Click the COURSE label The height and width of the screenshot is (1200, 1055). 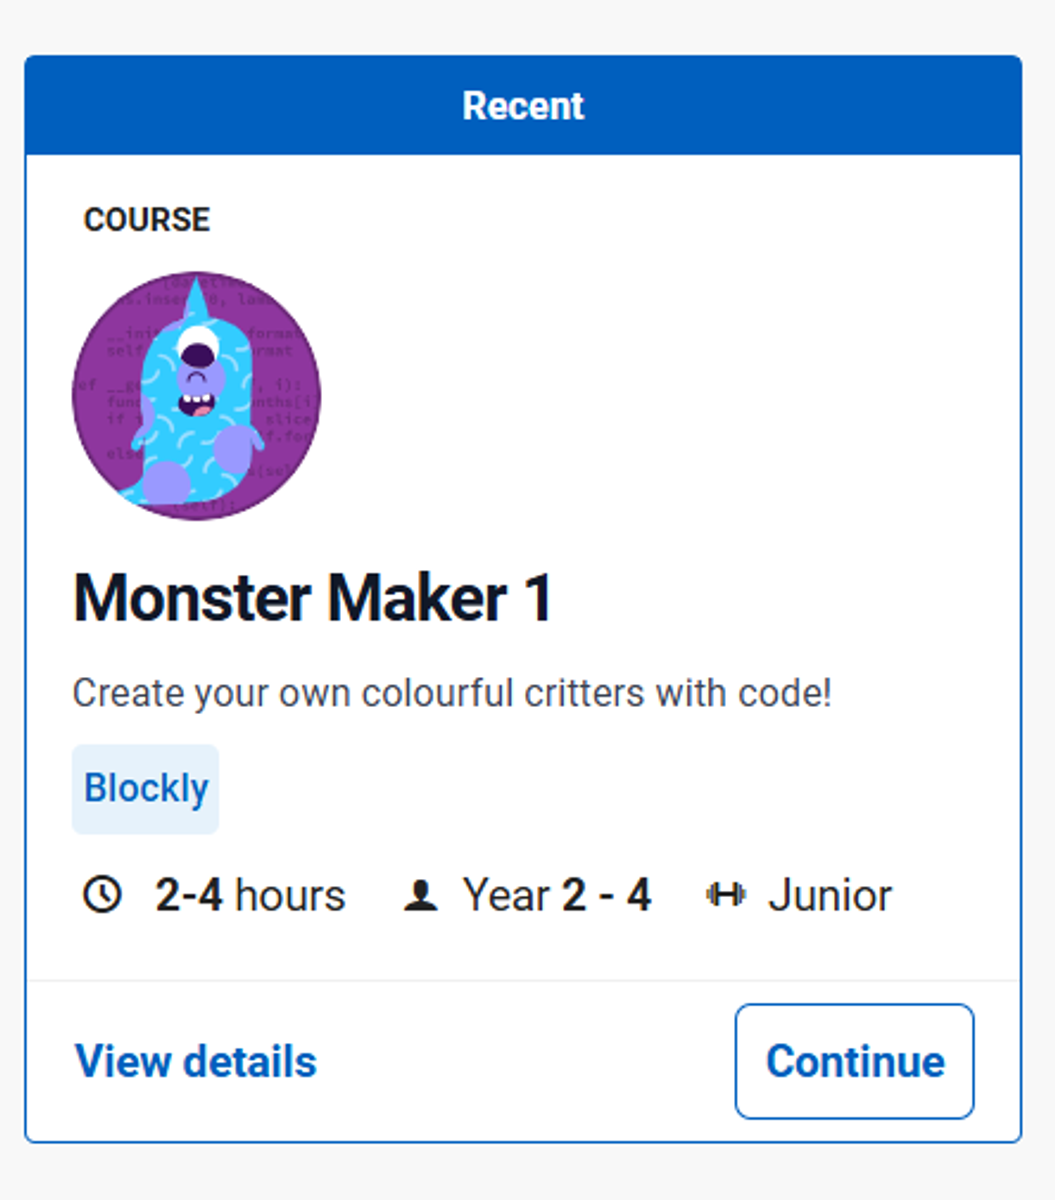pyautogui.click(x=147, y=220)
